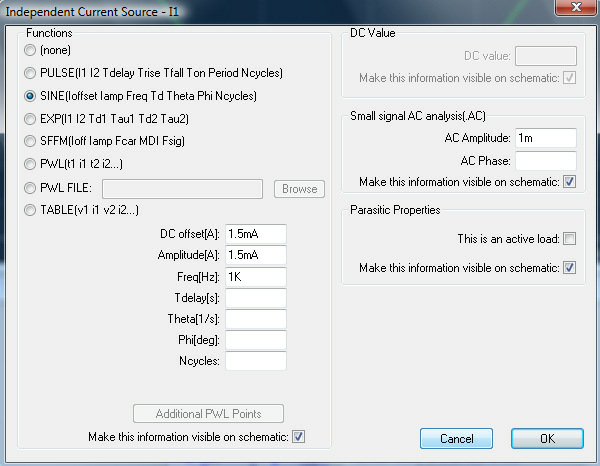Close the Independent Current Source dialog

[x=576, y=7]
